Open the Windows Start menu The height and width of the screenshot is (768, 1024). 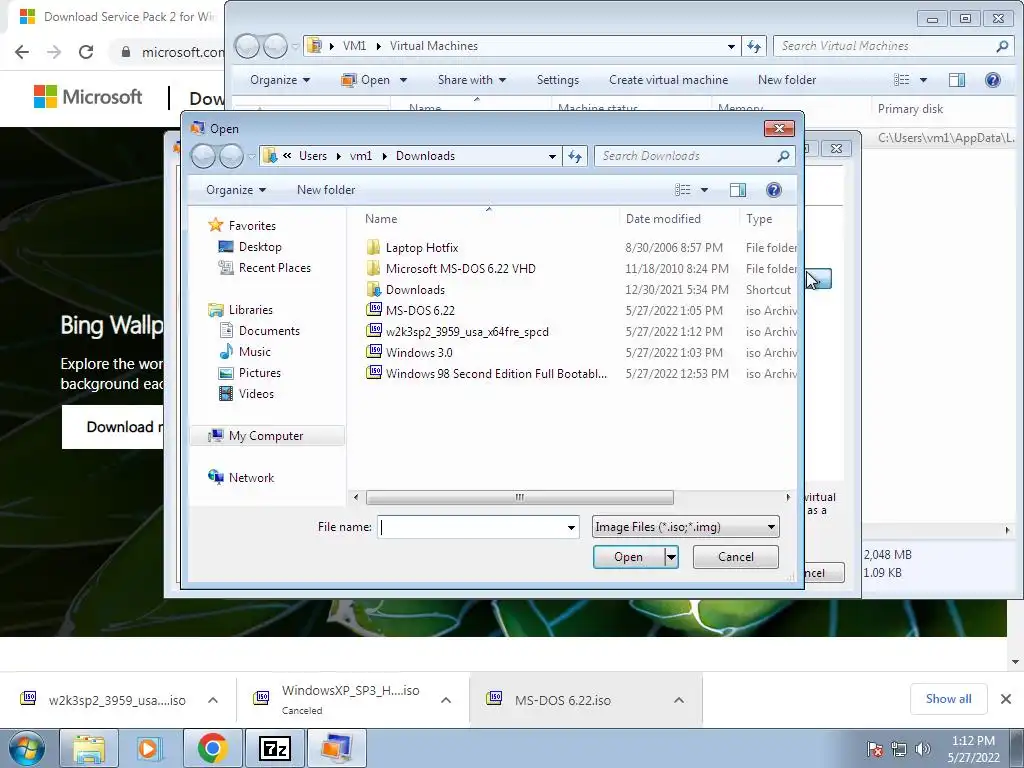[x=26, y=748]
